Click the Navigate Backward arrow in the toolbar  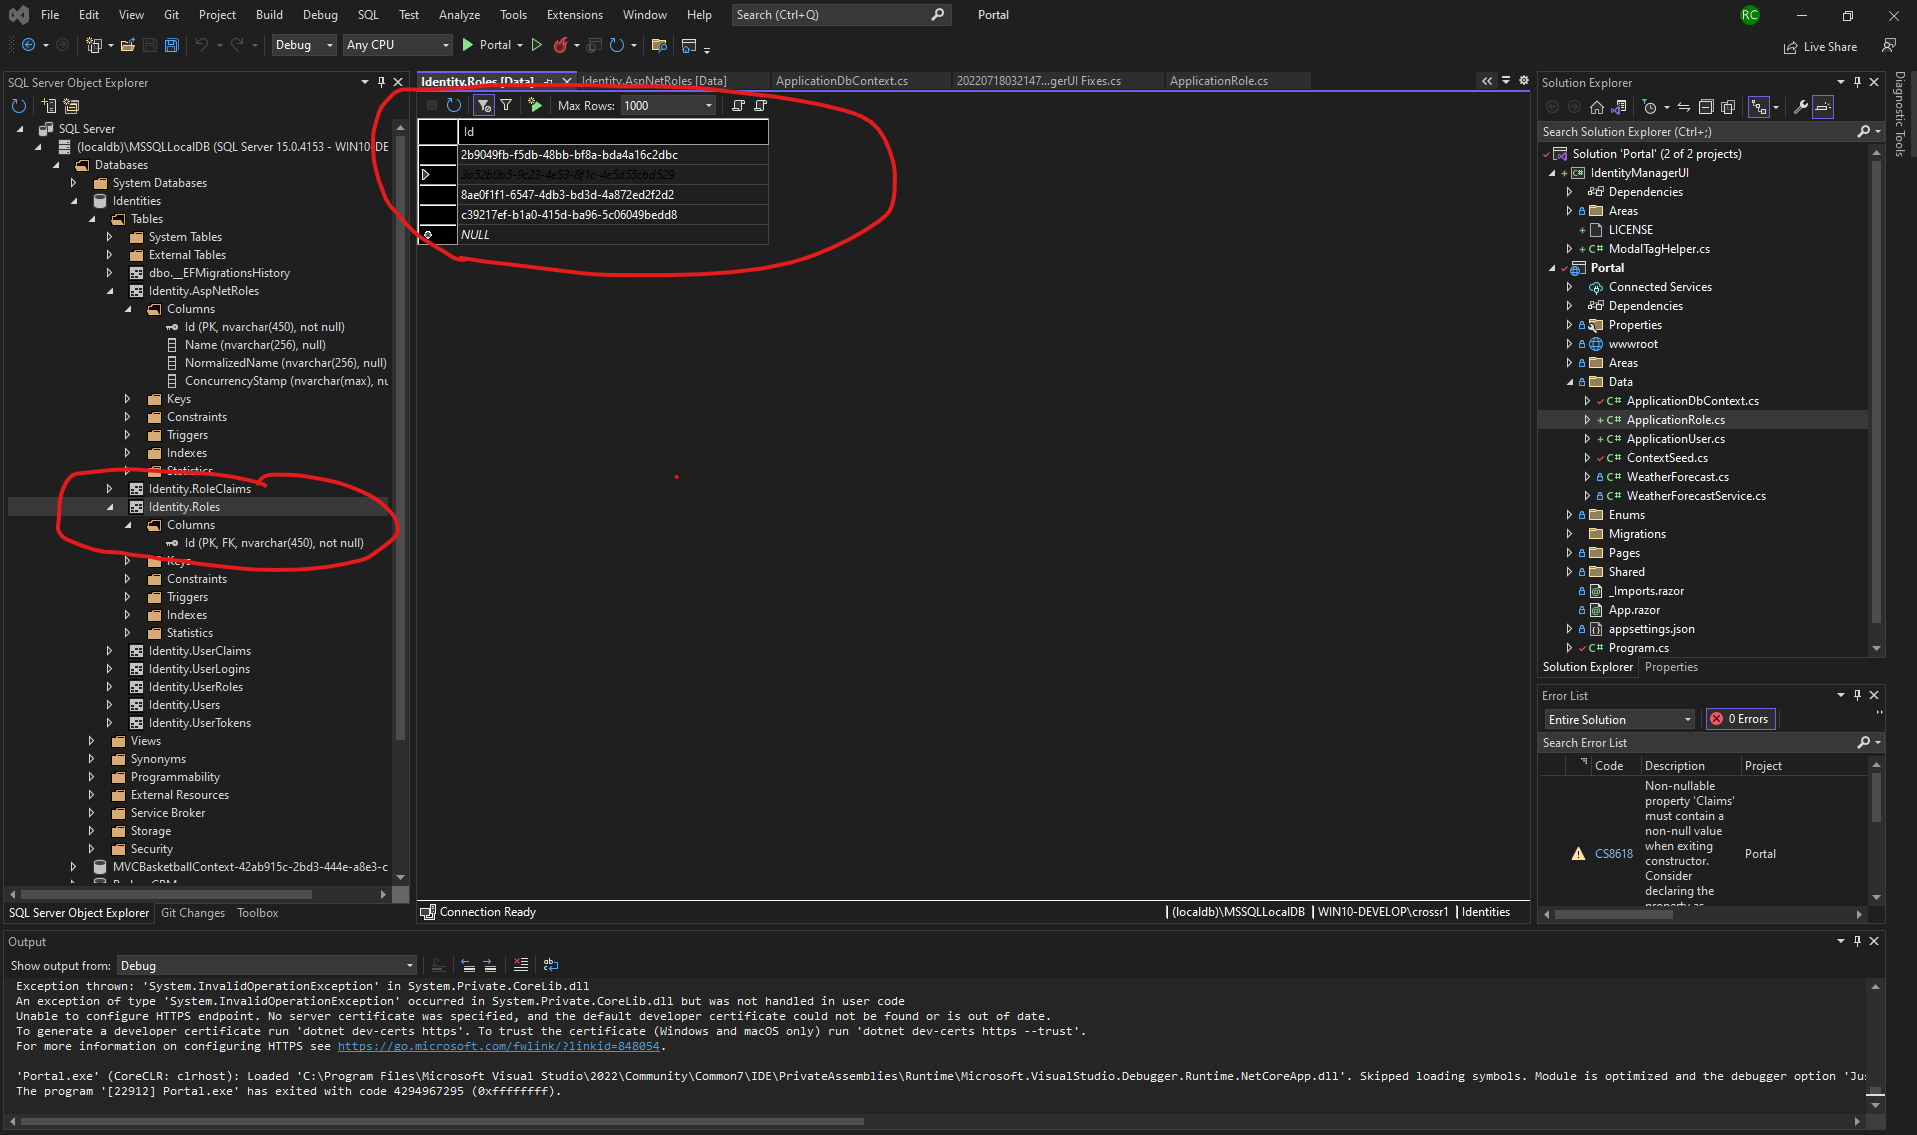tap(28, 45)
